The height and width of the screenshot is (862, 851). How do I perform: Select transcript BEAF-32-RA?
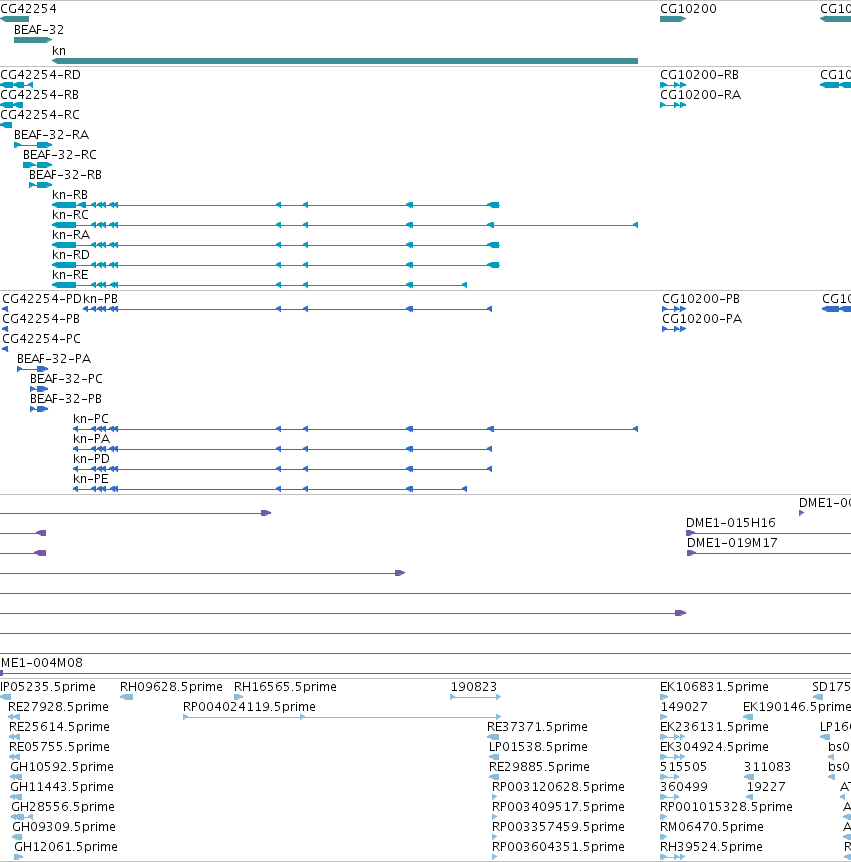[x=51, y=135]
